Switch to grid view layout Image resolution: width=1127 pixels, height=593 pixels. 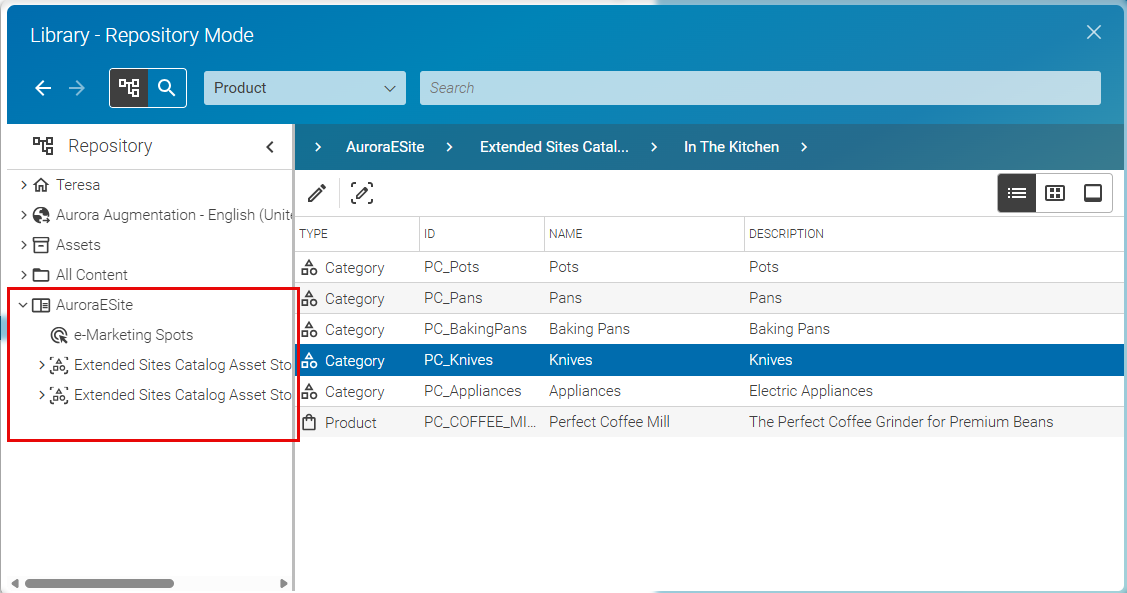[1055, 192]
